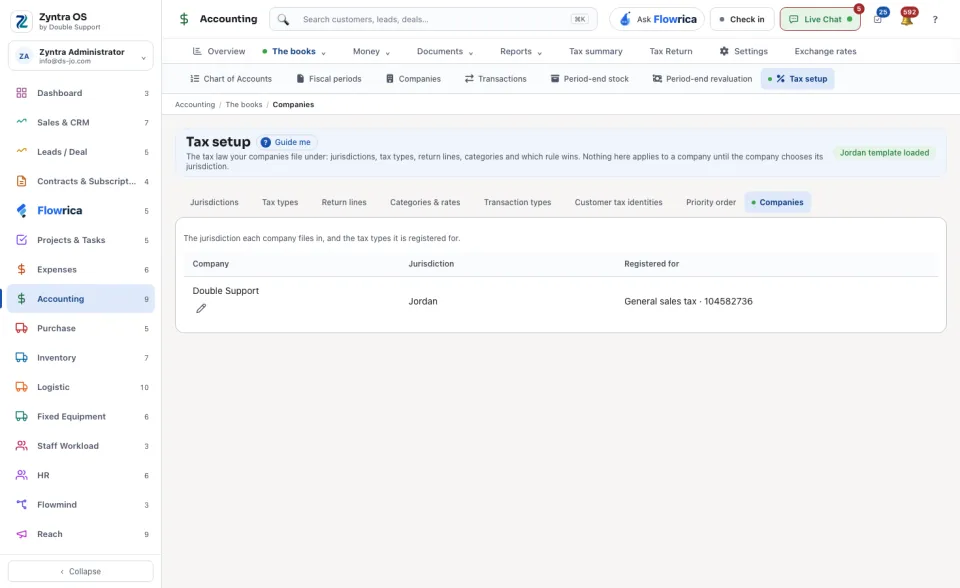Switch to Tax types tab
The height and width of the screenshot is (588, 960).
(x=280, y=203)
